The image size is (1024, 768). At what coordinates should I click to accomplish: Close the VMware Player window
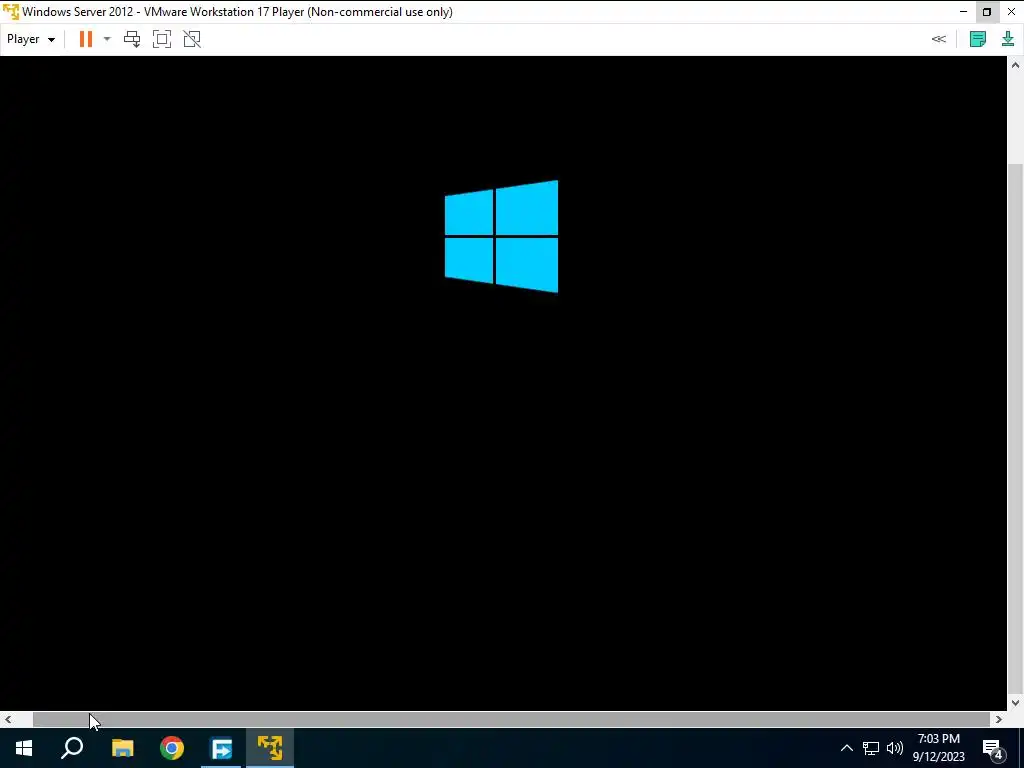1011,12
